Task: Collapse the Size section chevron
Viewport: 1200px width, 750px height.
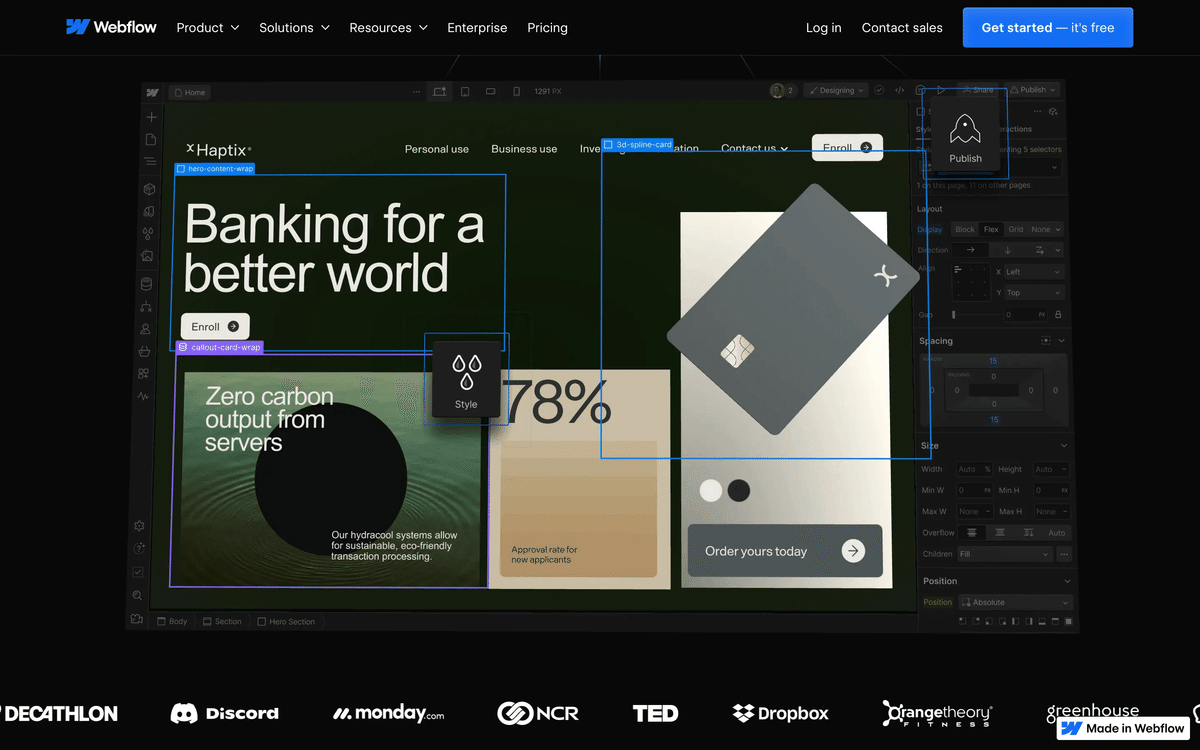Action: point(1064,446)
